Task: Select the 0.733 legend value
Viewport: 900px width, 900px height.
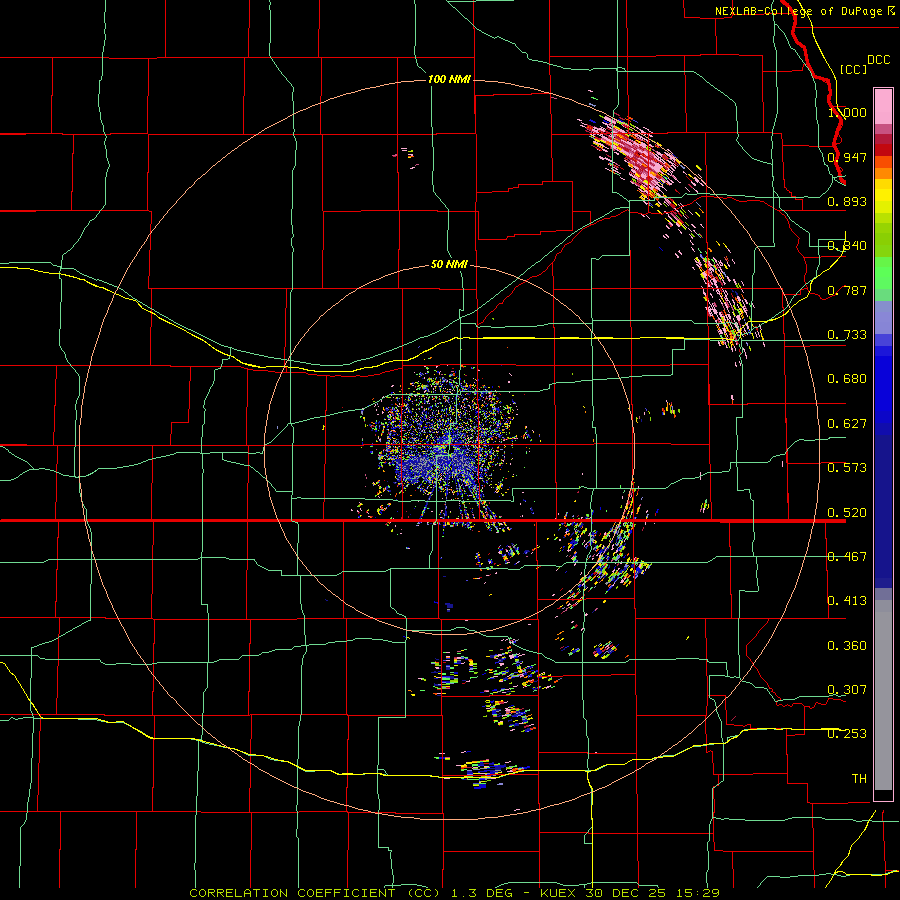Action: tap(847, 335)
